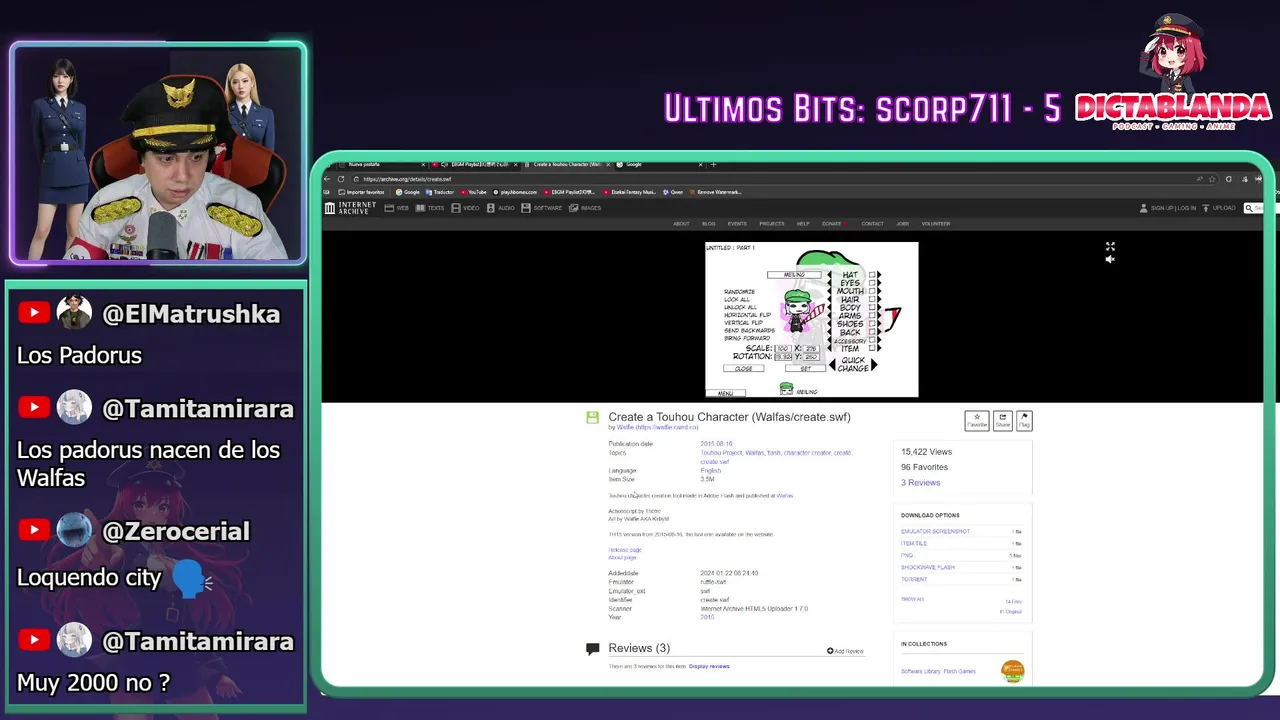Click the left arrow beside HAIR
The image size is (1280, 720).
830,299
